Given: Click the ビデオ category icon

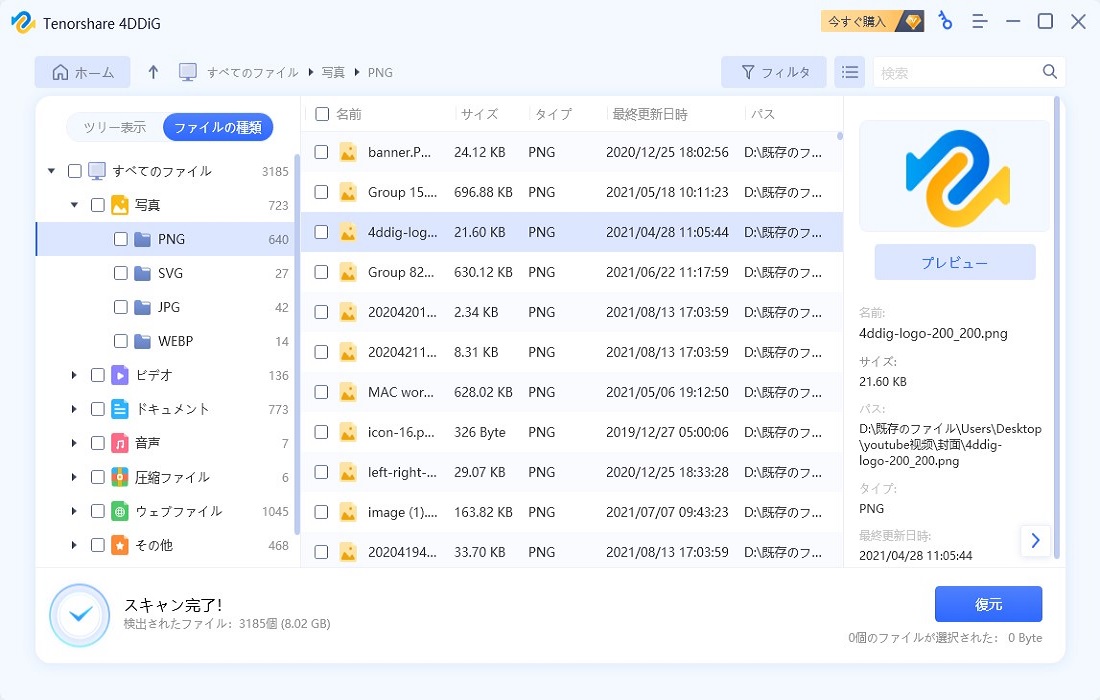Looking at the screenshot, I should click(x=120, y=375).
